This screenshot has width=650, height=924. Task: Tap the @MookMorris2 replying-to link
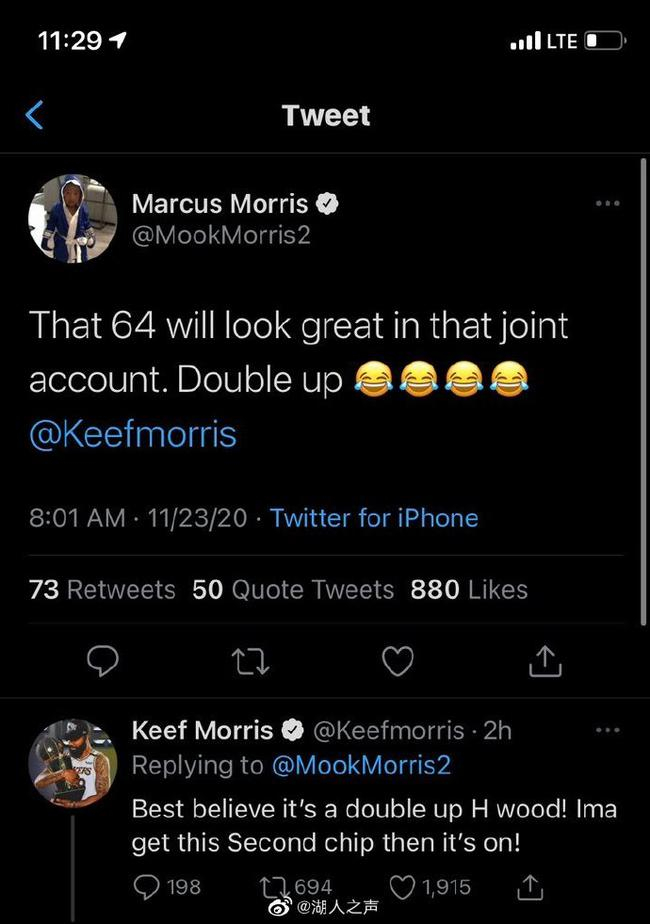[360, 765]
